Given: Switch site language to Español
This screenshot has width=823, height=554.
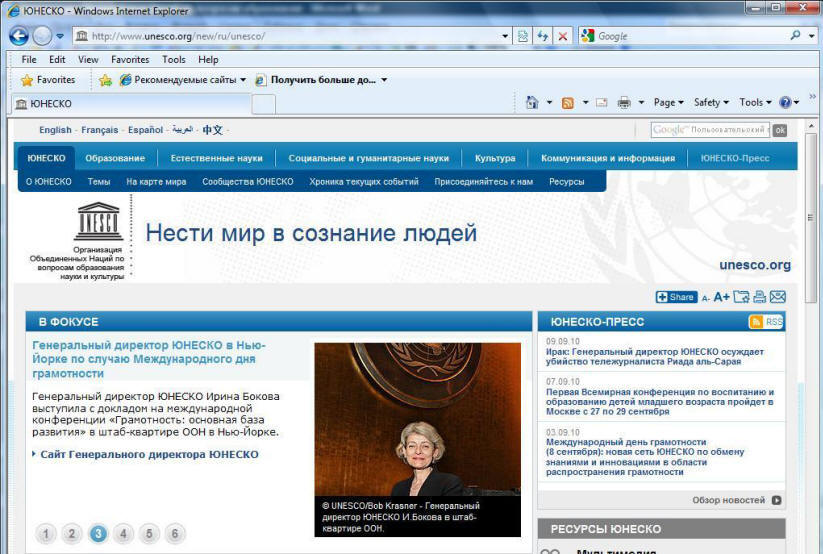Looking at the screenshot, I should pyautogui.click(x=145, y=130).
